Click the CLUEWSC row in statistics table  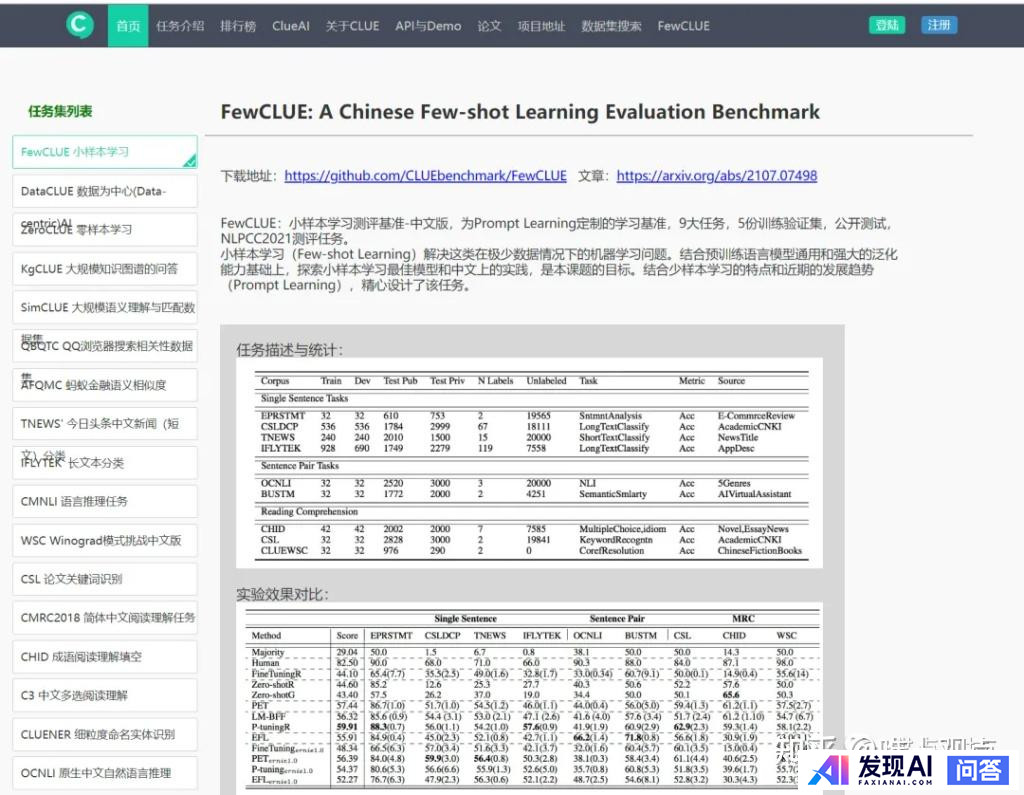(x=531, y=551)
